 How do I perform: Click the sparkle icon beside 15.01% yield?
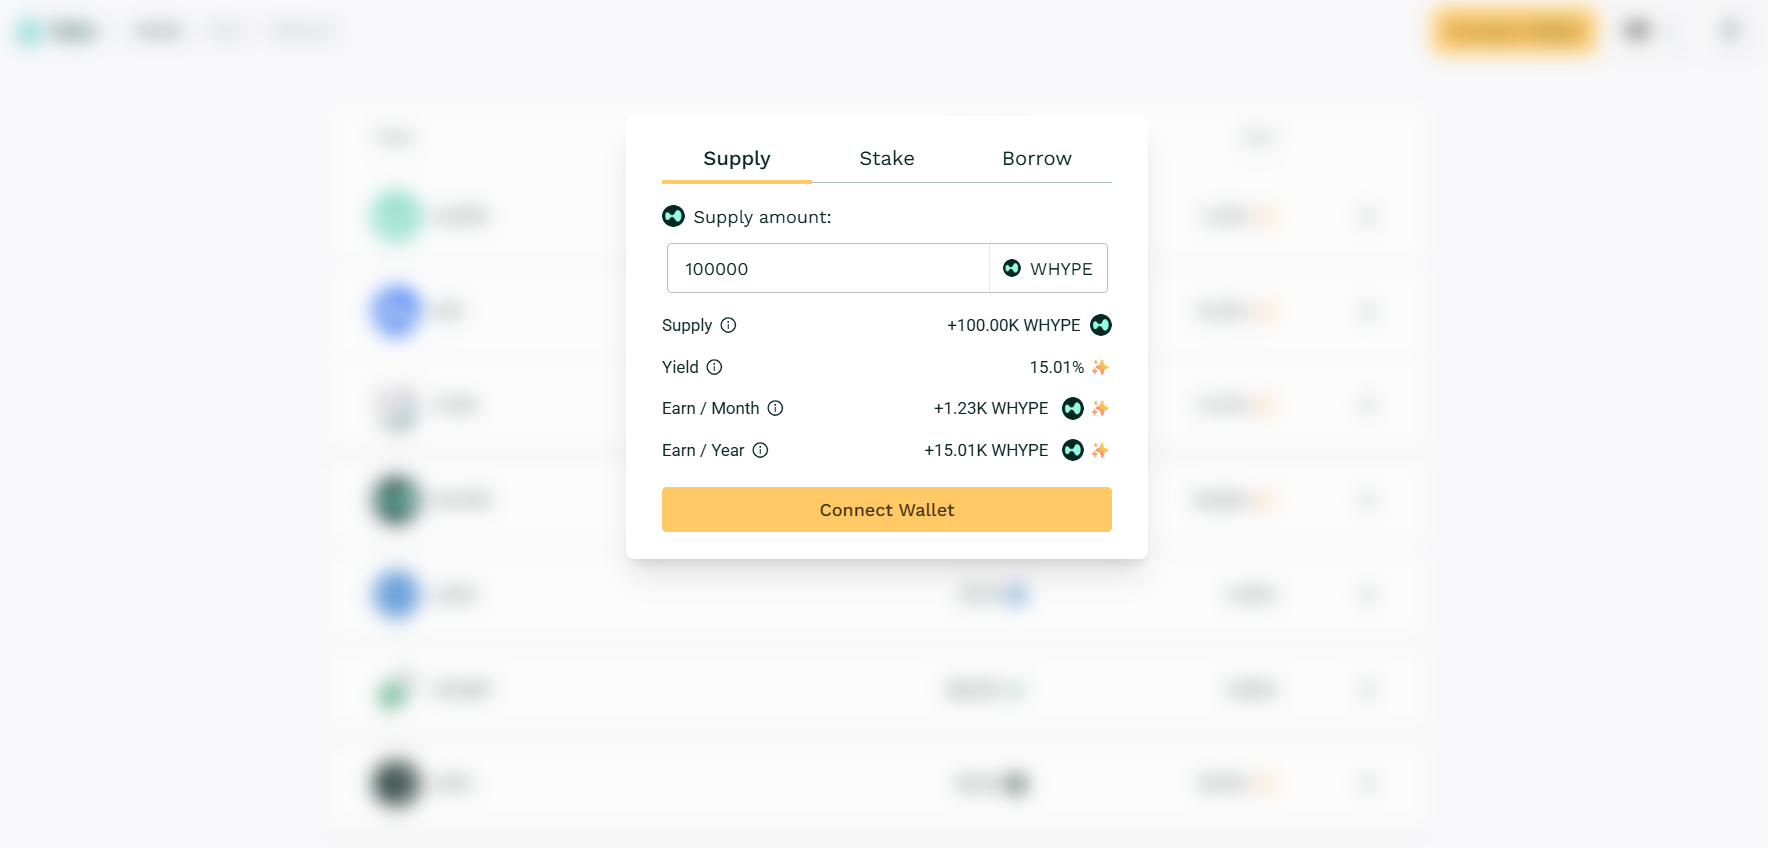1100,367
